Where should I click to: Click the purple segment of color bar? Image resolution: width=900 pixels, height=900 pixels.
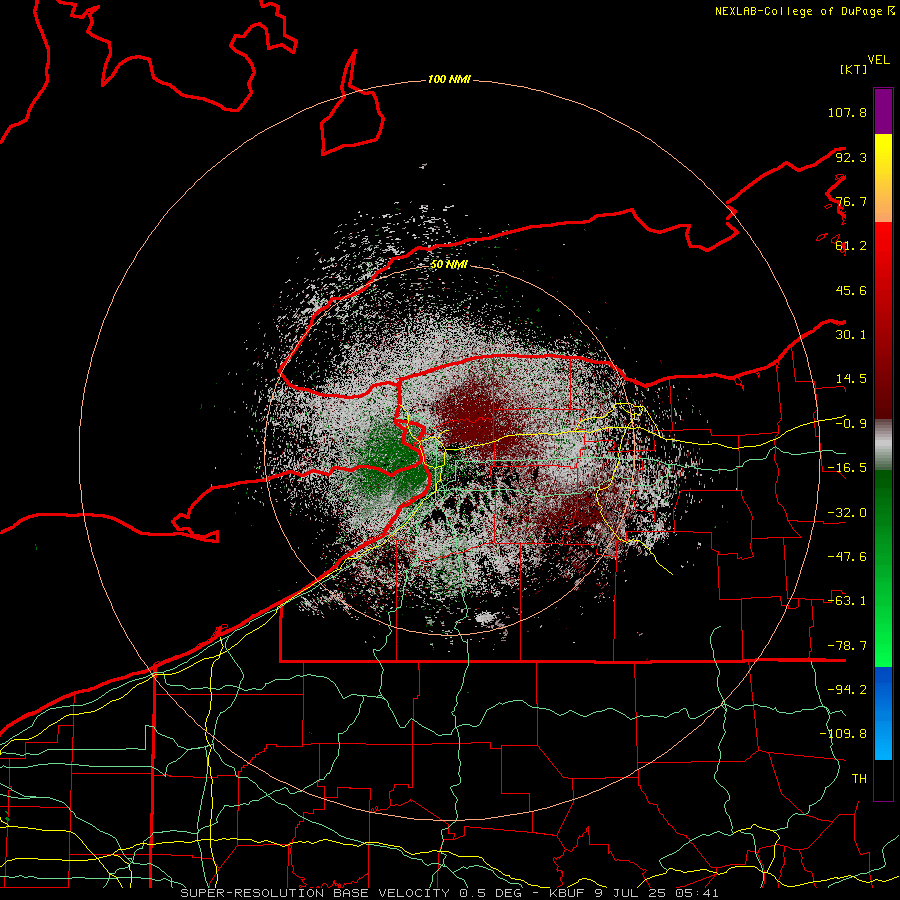(883, 111)
